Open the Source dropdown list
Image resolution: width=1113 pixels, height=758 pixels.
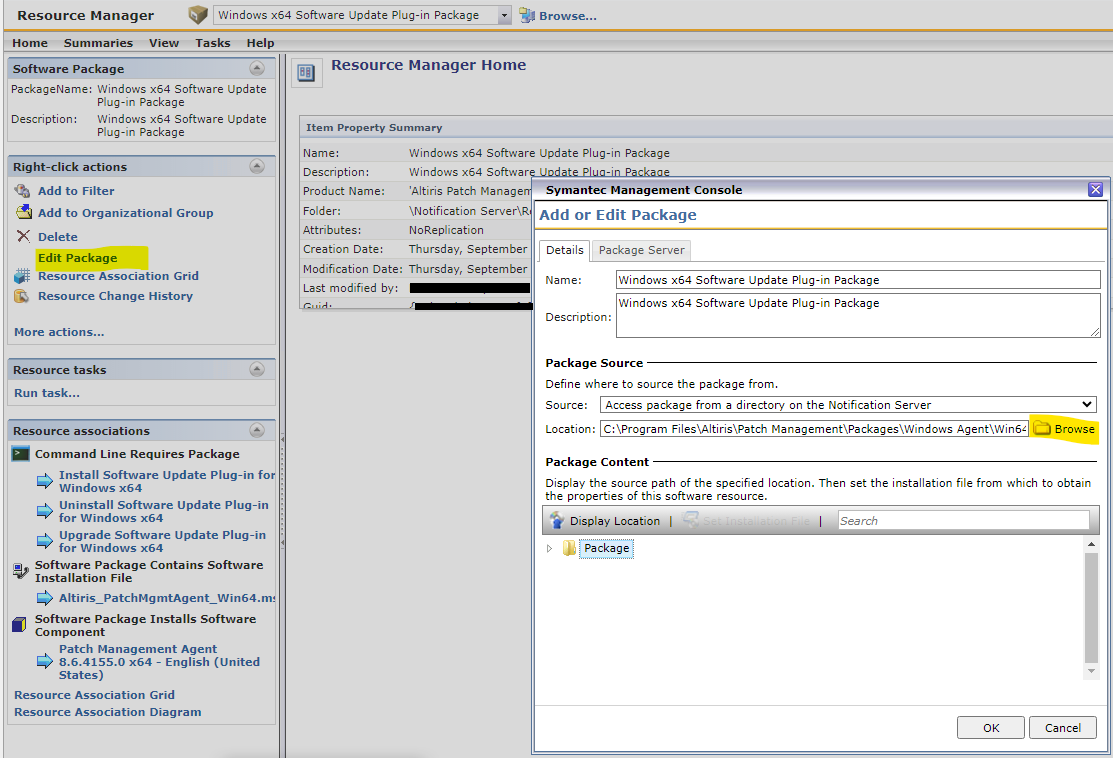[x=1088, y=405]
